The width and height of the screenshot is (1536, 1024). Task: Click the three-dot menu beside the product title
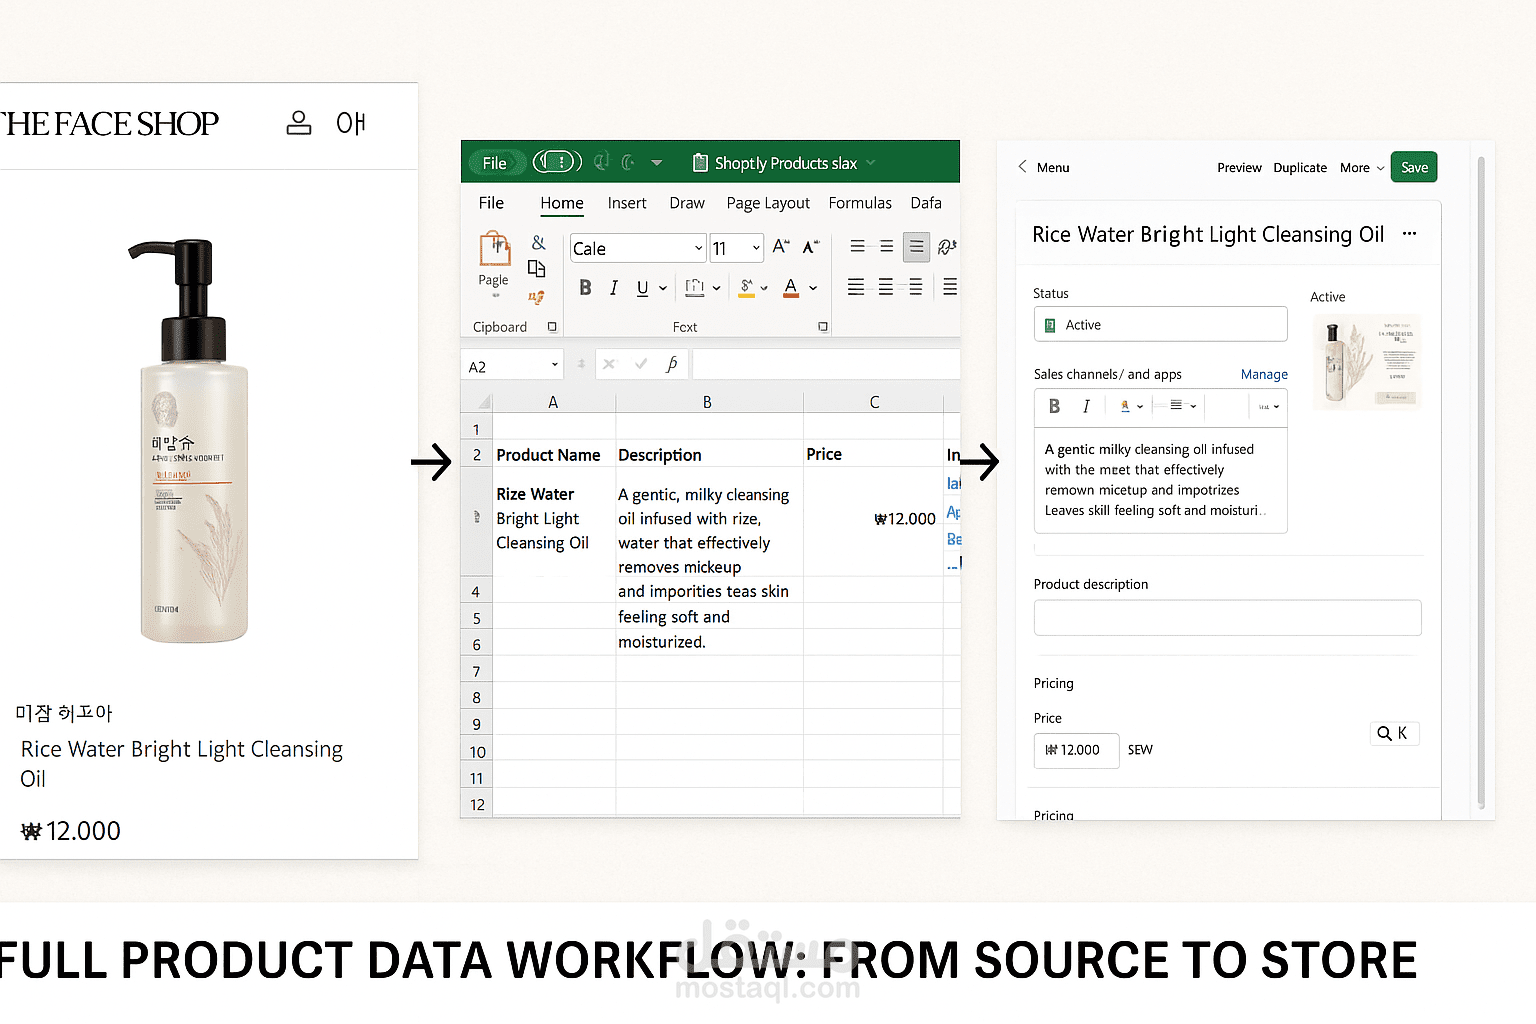pyautogui.click(x=1410, y=233)
